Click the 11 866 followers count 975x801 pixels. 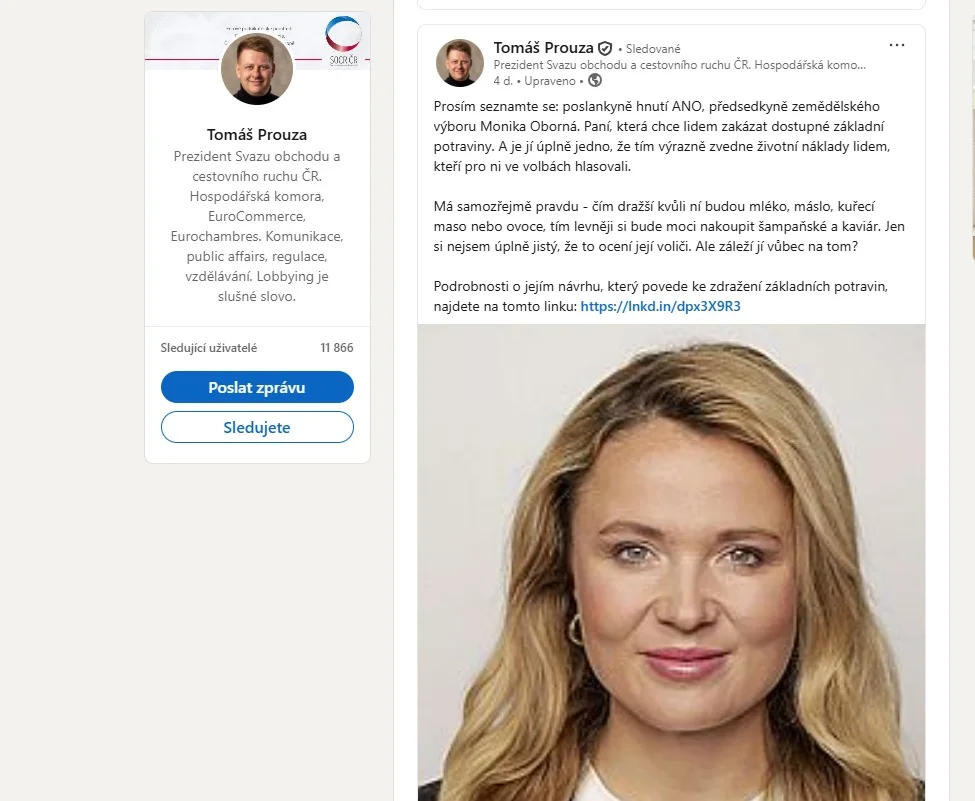point(337,348)
